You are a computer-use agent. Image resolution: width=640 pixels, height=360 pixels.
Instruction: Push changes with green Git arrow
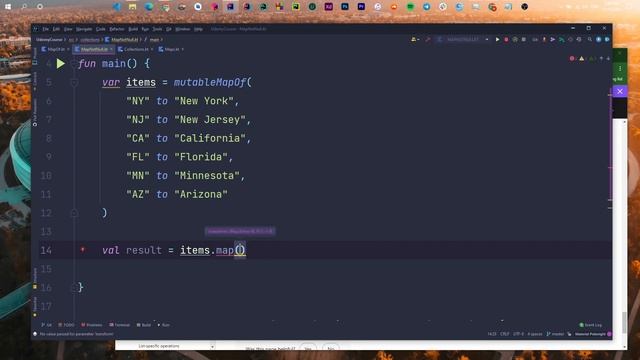click(x=562, y=40)
